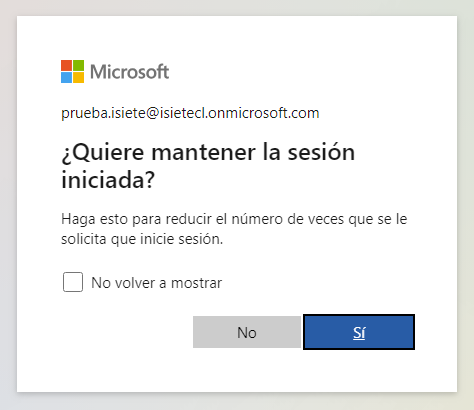Click the 'Haga esto para reducir' description line
This screenshot has width=474, height=410.
234,219
